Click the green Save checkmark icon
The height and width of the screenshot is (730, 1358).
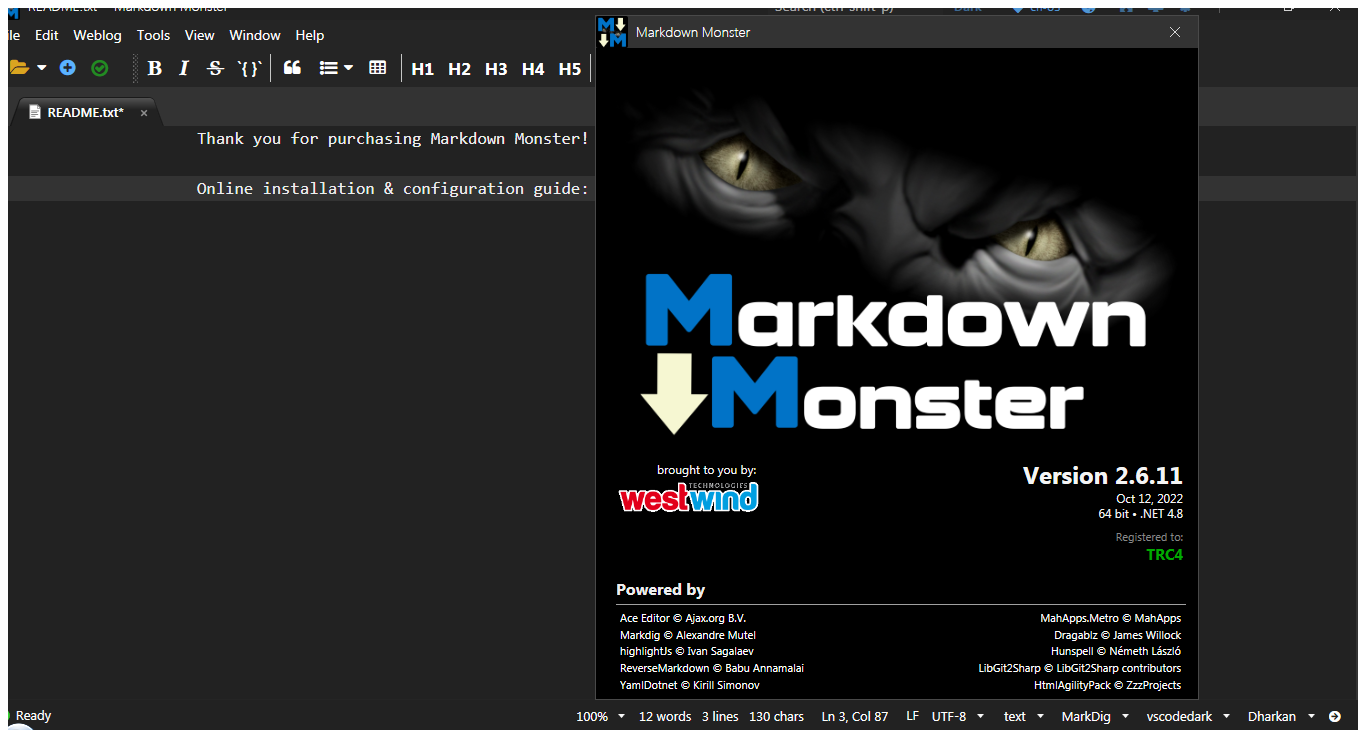(x=99, y=68)
